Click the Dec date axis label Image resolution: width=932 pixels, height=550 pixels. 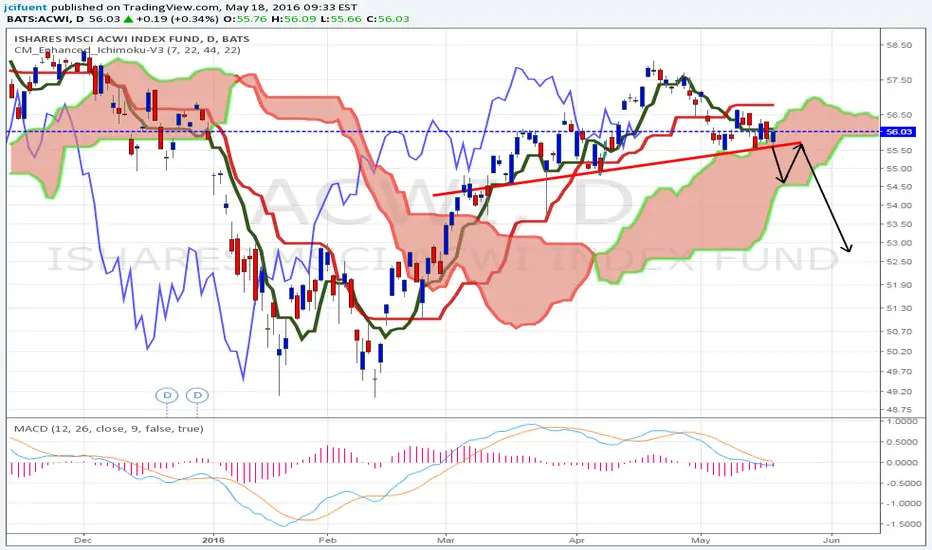83,540
